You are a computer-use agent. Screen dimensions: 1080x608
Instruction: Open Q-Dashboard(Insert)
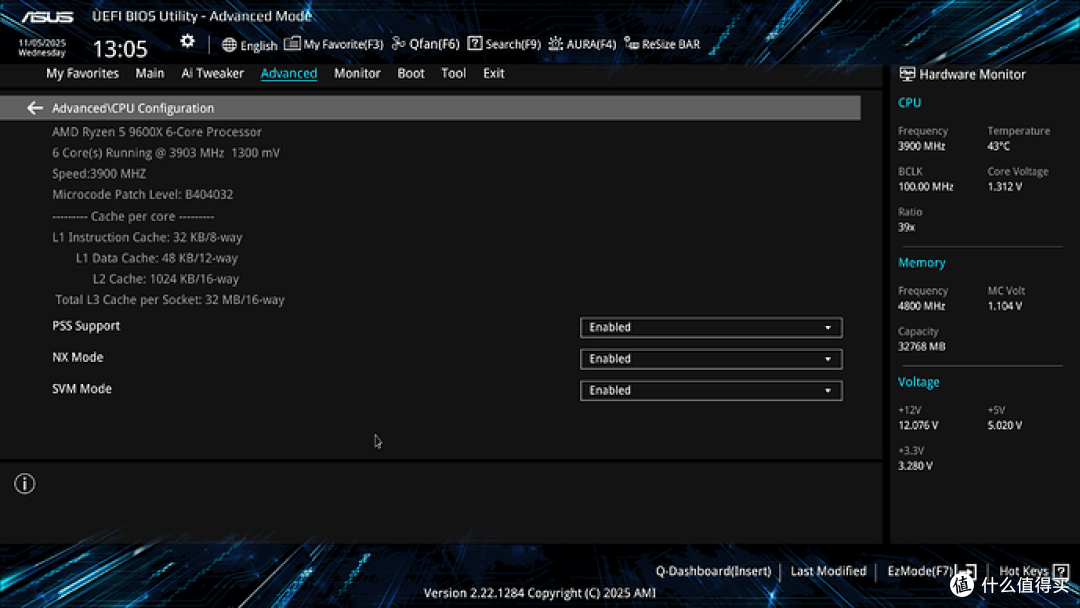713,571
